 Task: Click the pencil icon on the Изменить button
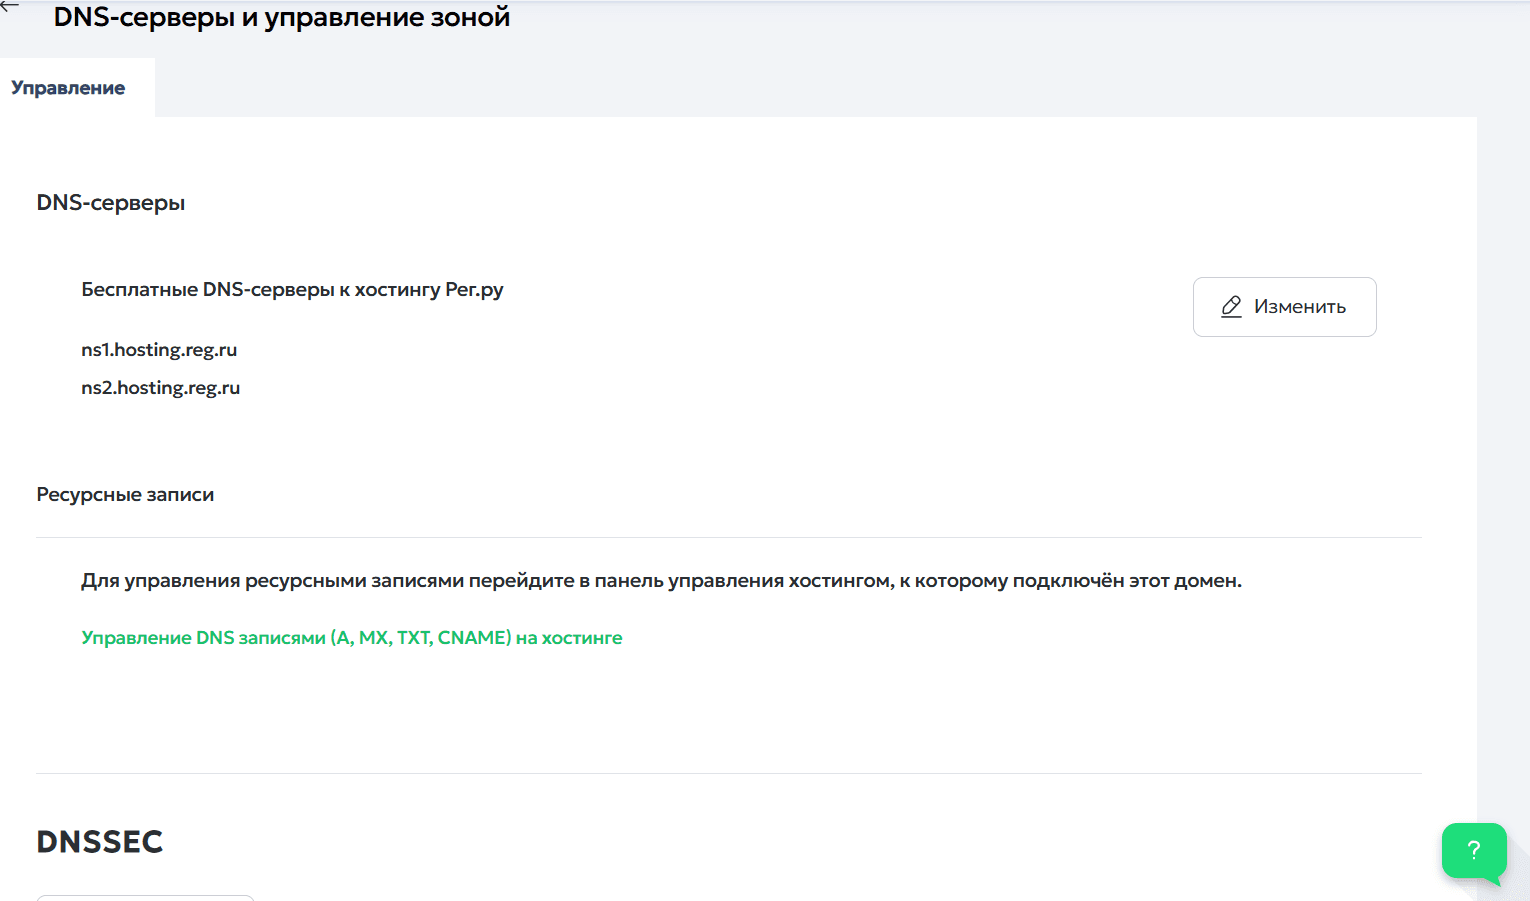(1231, 307)
